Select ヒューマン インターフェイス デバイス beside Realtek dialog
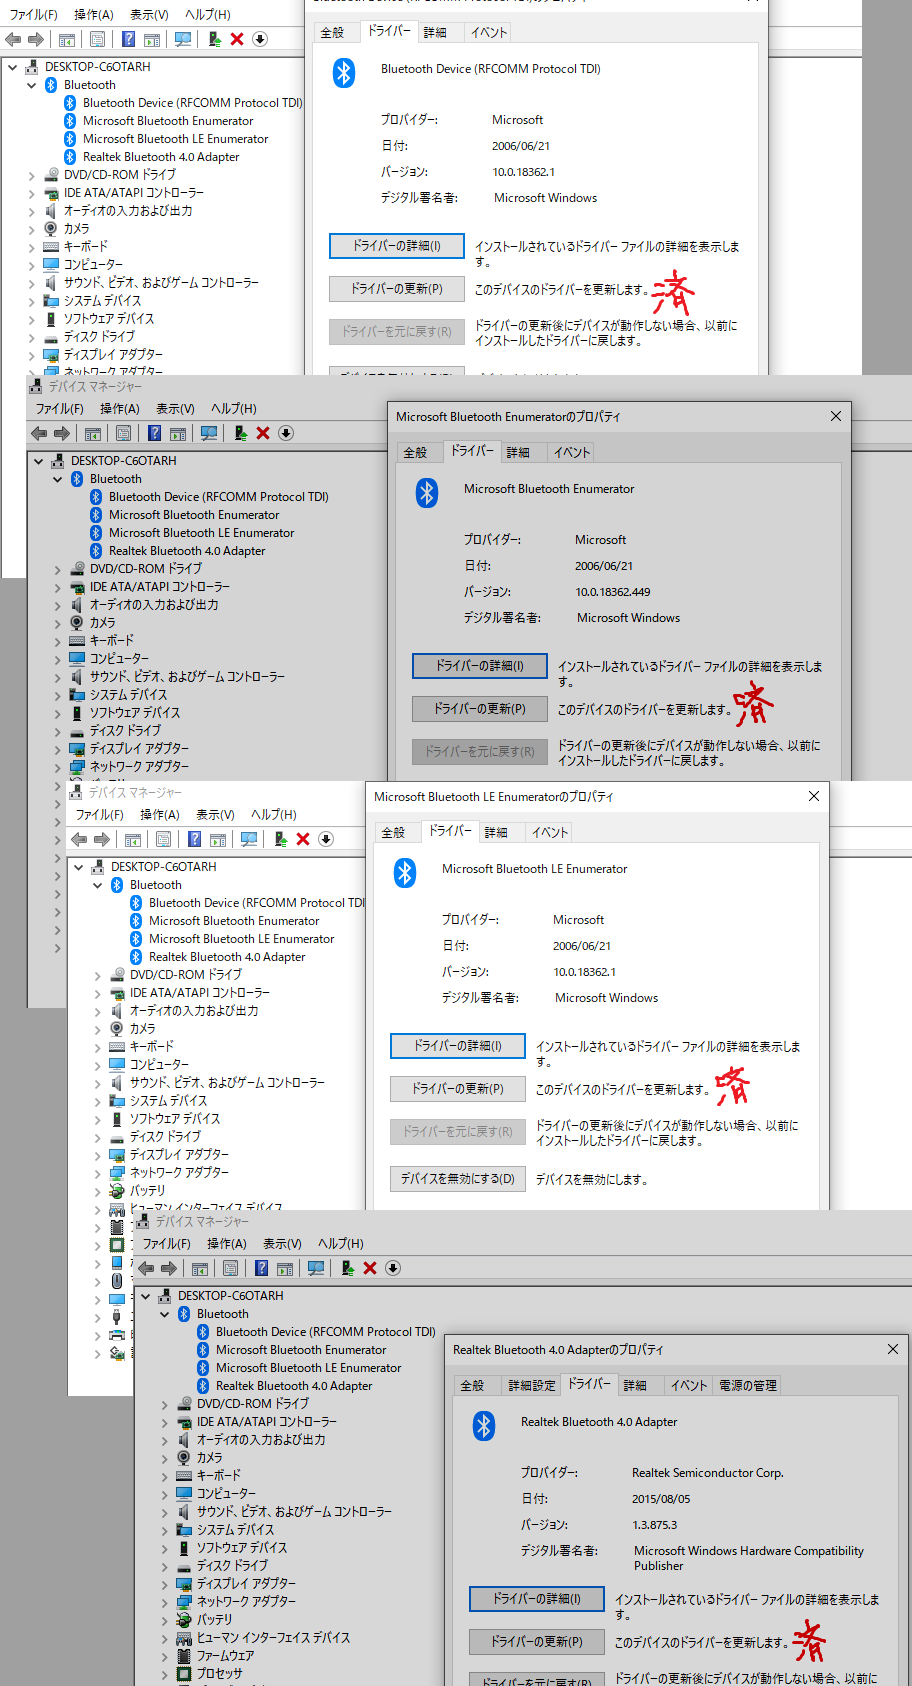 point(273,1637)
